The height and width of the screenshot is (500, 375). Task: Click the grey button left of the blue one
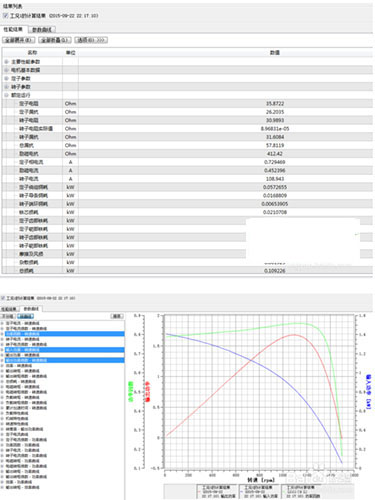coord(8,316)
